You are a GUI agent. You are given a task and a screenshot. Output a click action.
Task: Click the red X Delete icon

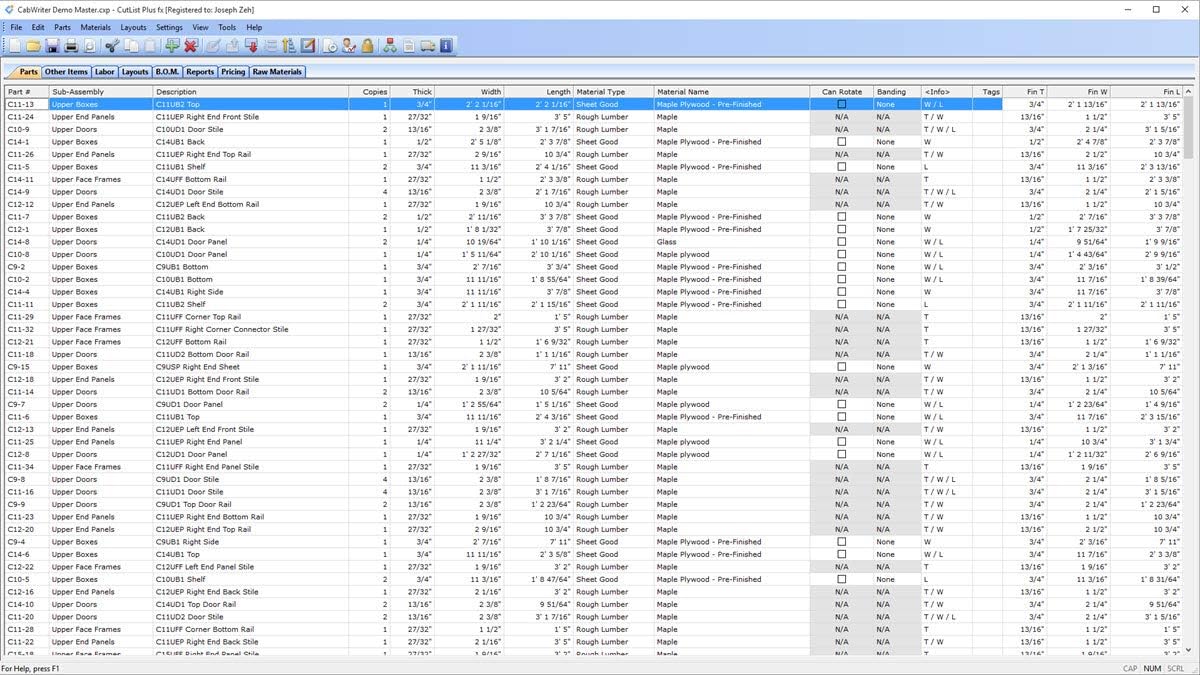tap(190, 46)
